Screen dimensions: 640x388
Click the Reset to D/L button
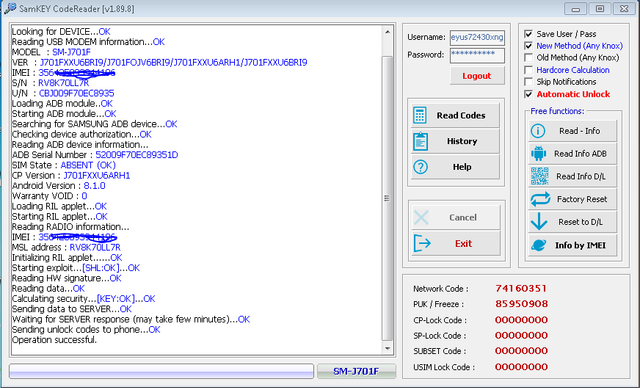click(x=572, y=222)
